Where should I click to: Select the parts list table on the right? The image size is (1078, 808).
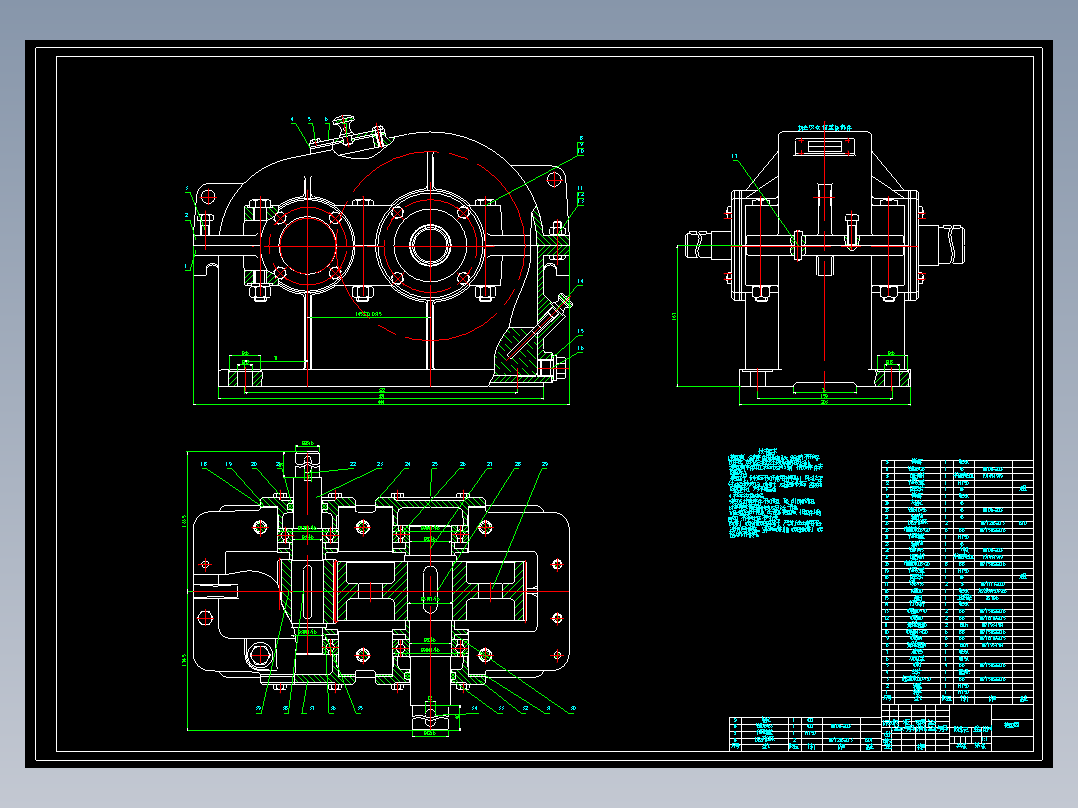click(x=957, y=582)
